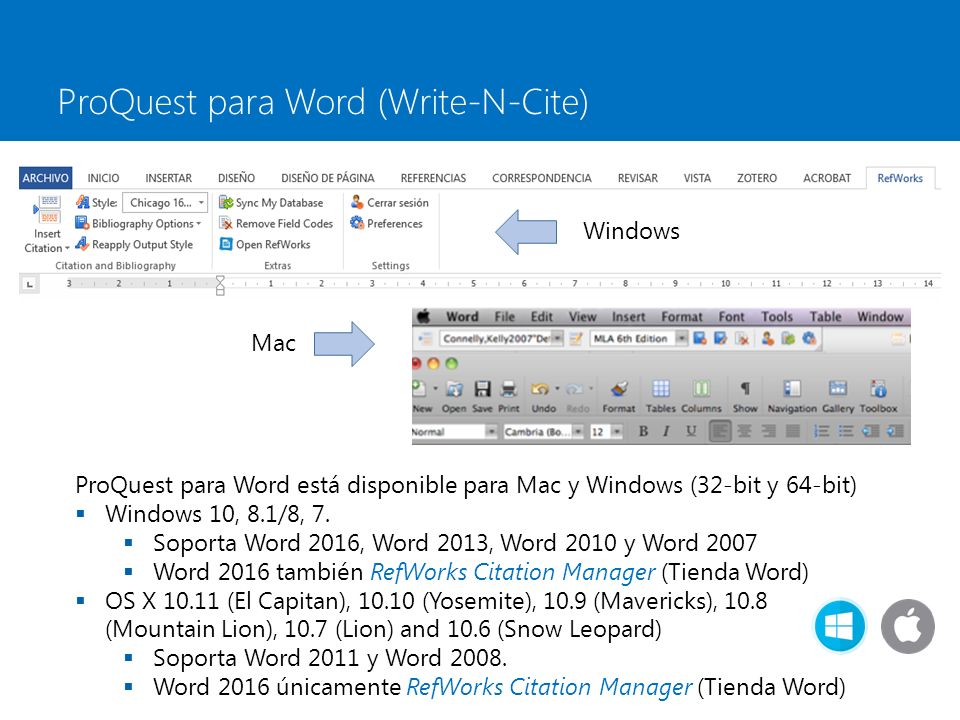The image size is (960, 720).
Task: Select align left in Mac formatting bar
Action: coord(720,432)
